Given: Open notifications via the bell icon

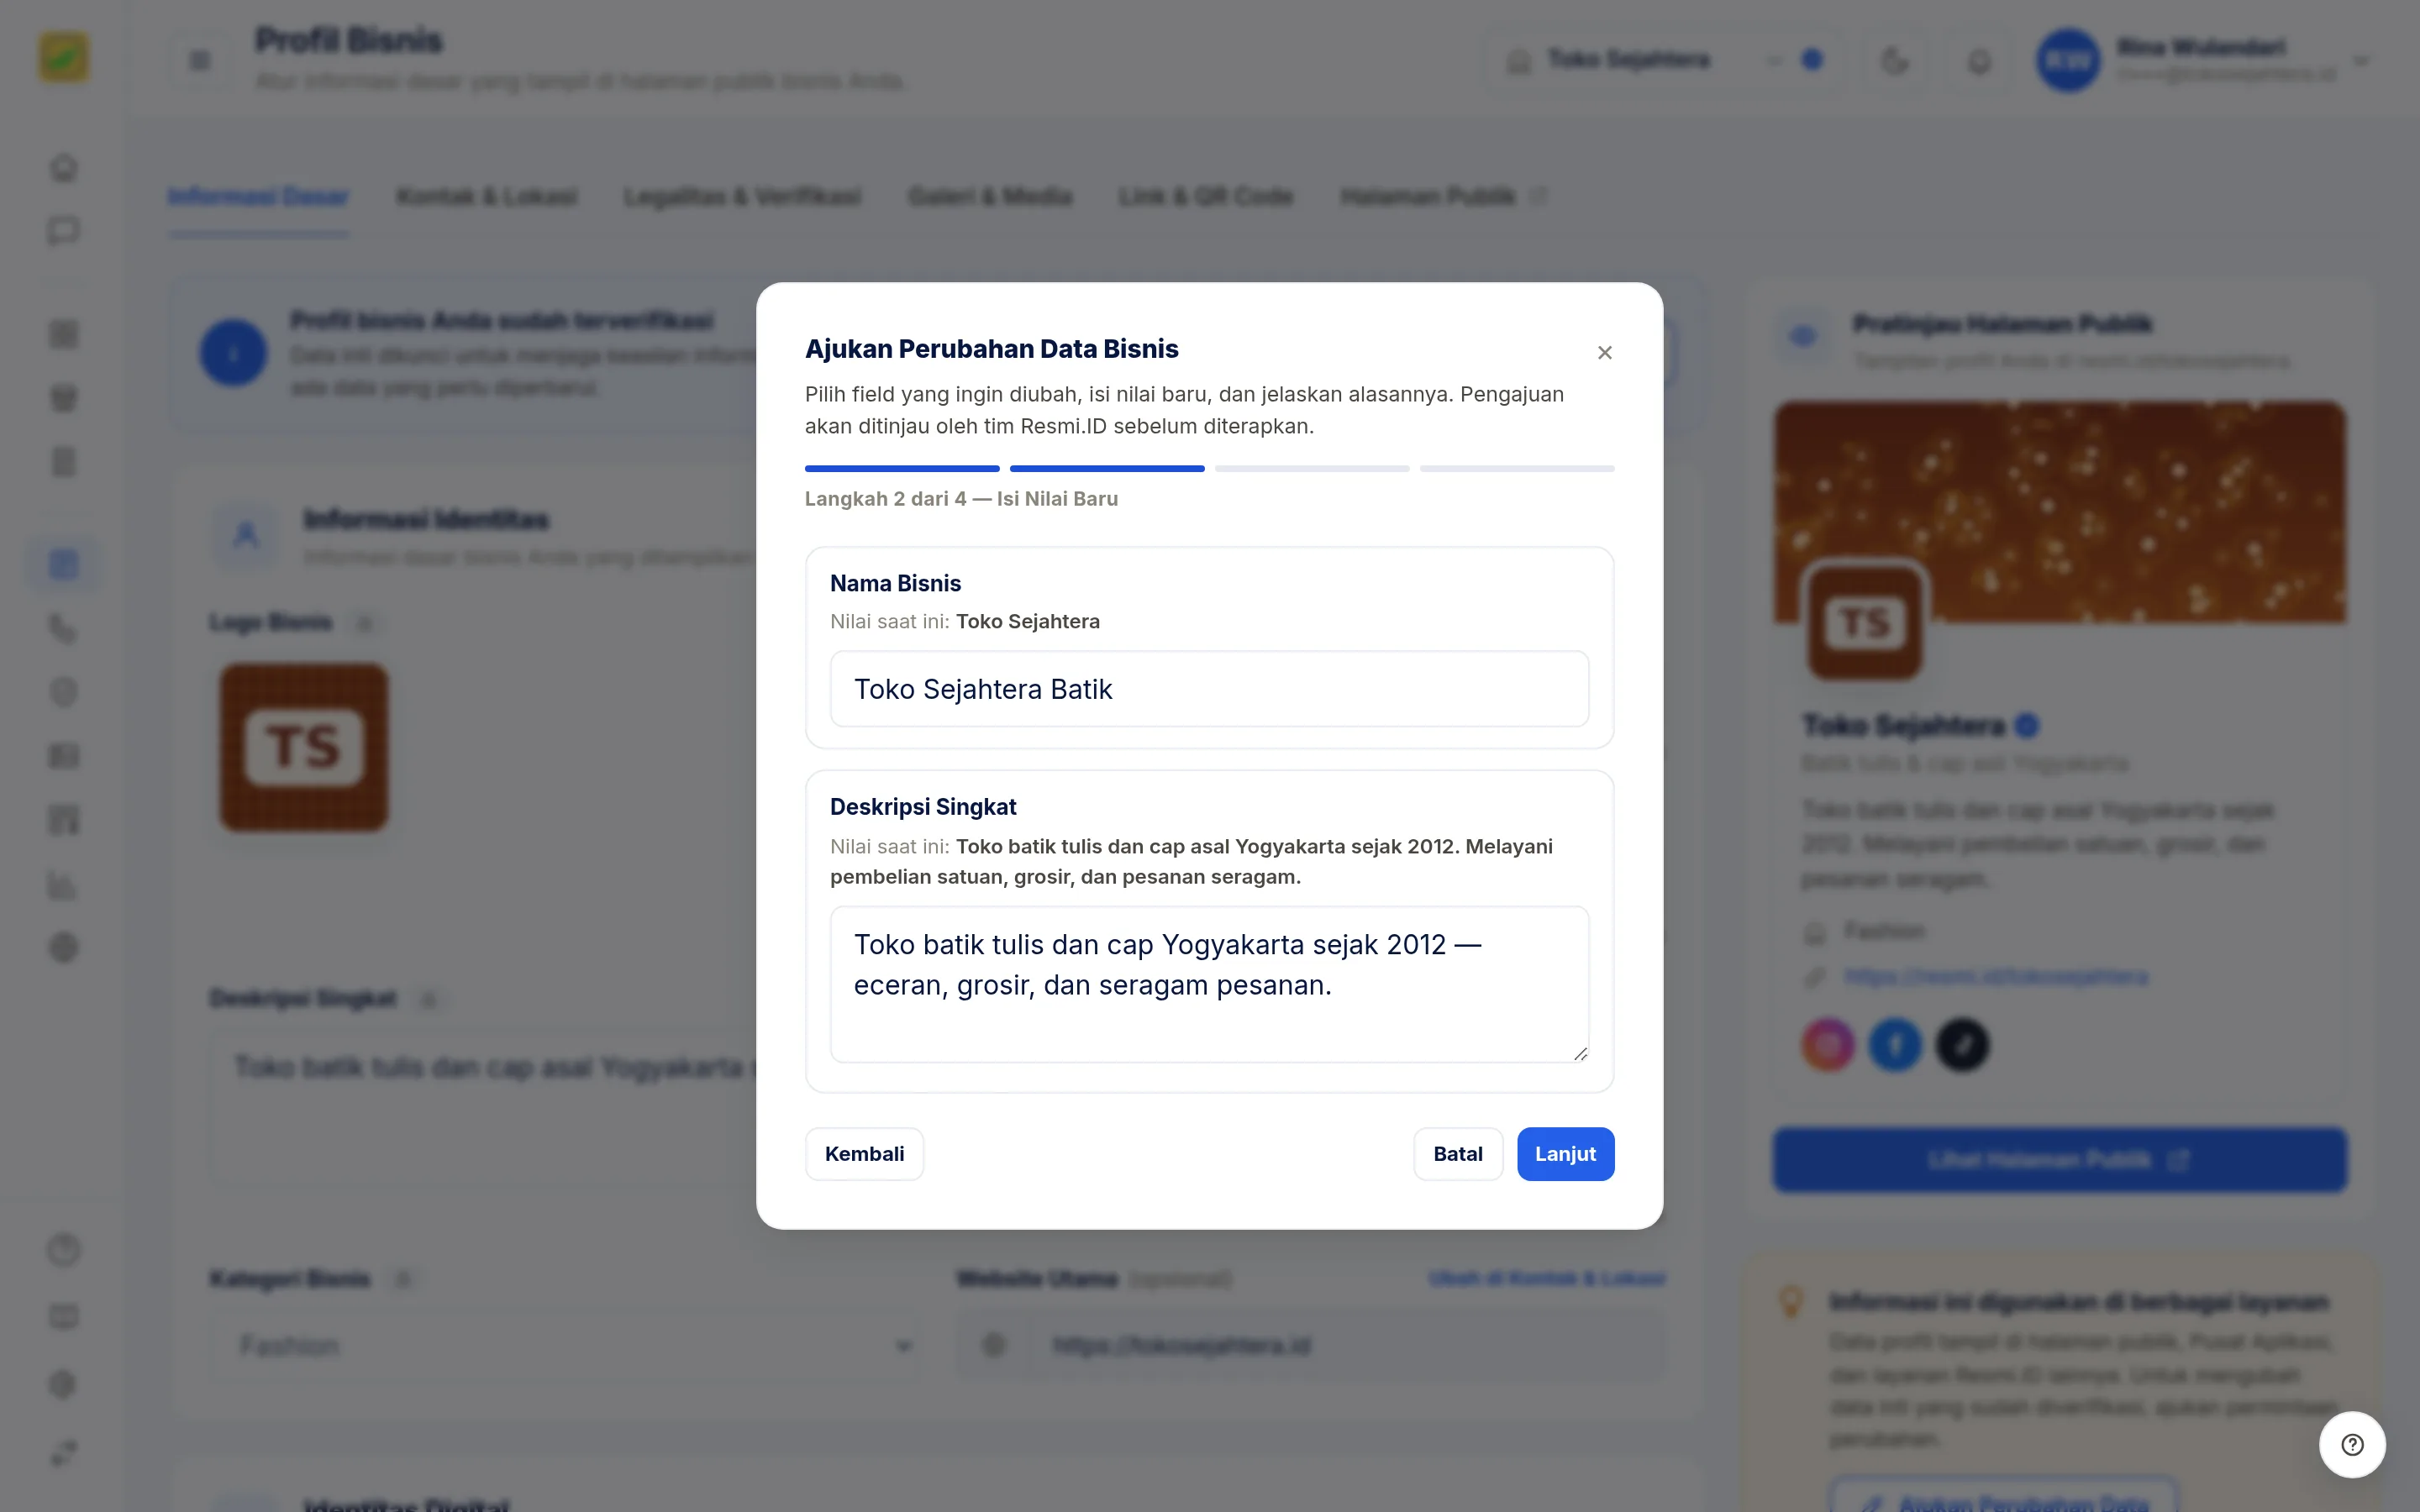Looking at the screenshot, I should point(1979,60).
